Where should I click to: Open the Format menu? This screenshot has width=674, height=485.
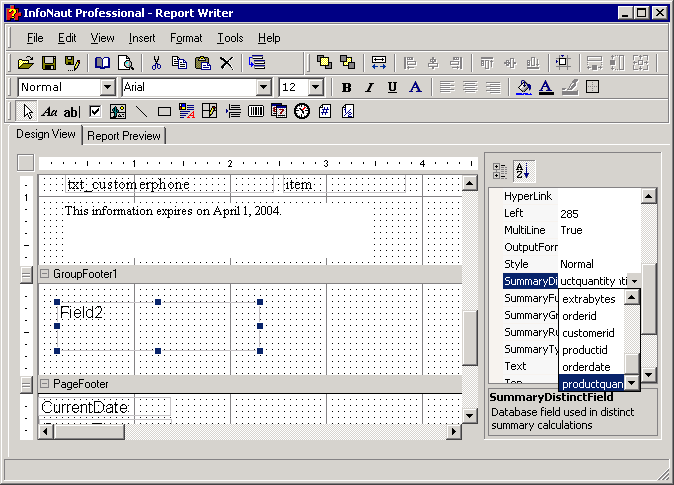point(185,38)
